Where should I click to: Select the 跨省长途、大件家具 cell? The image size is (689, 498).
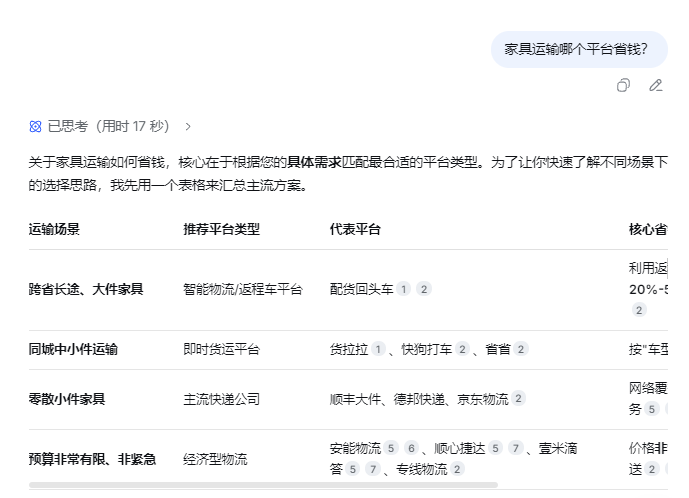coord(86,289)
